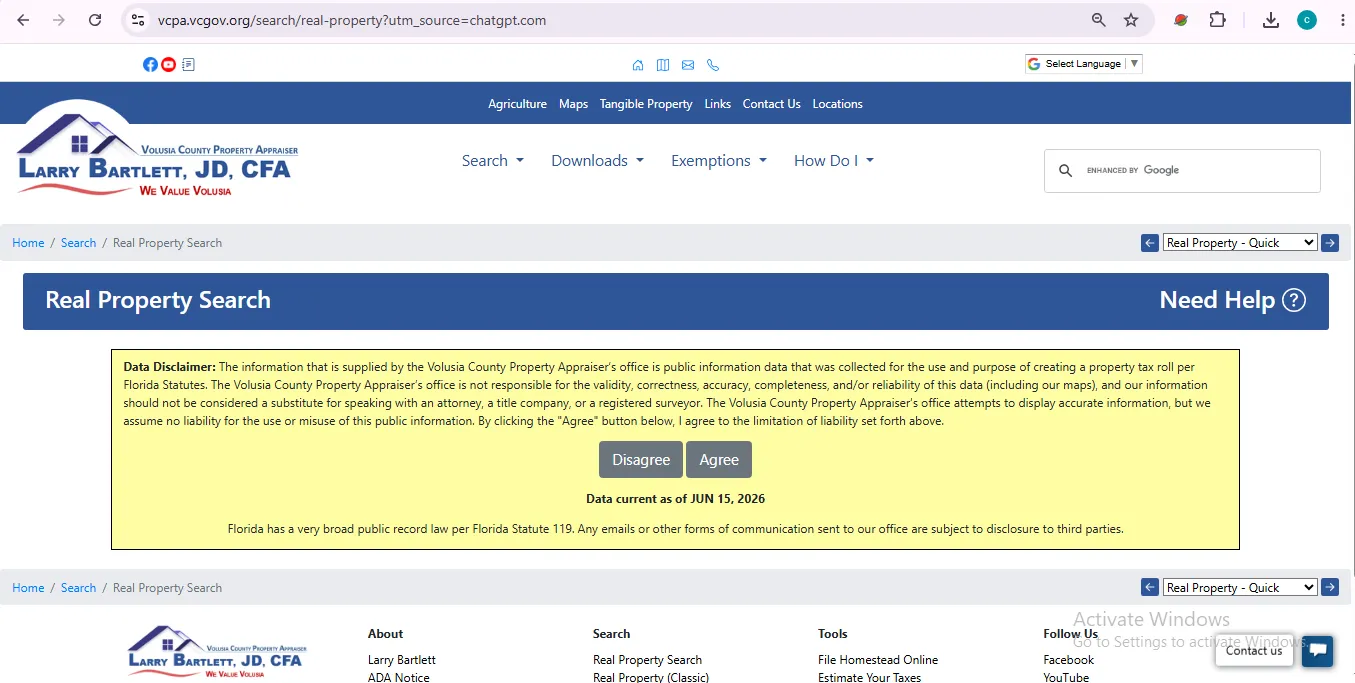1355x683 pixels.
Task: Open the map icon in top bar
Action: click(663, 65)
